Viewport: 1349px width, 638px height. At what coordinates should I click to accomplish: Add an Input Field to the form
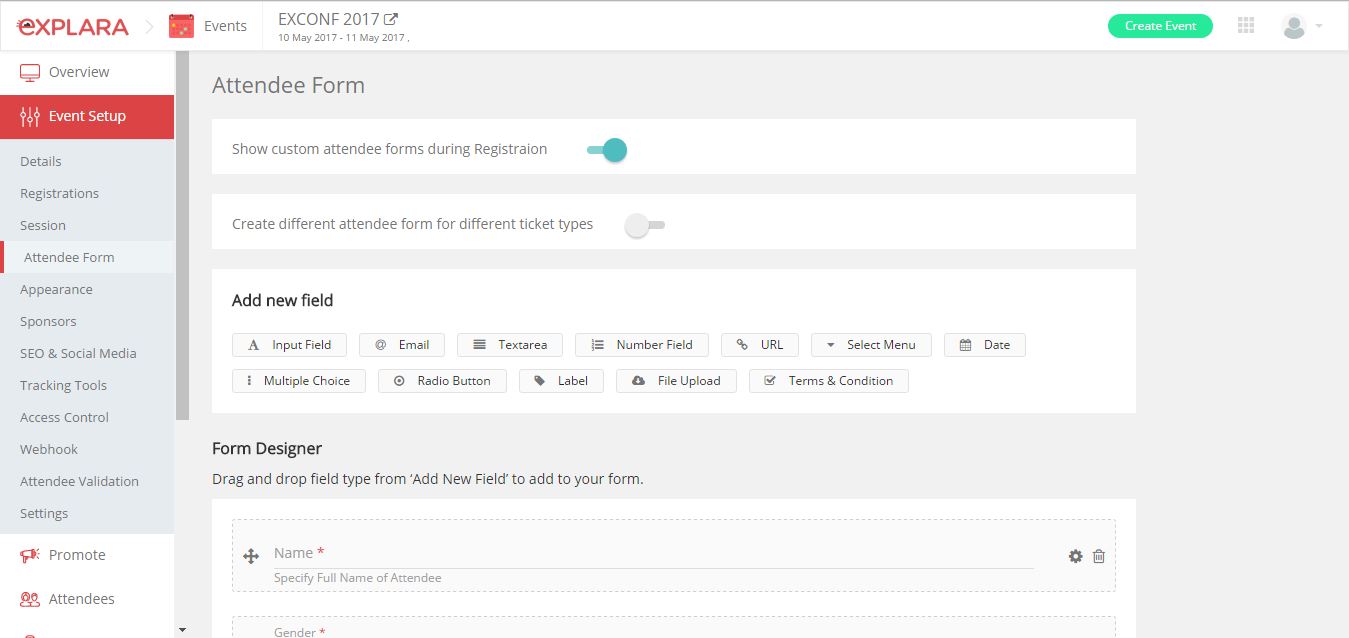pyautogui.click(x=289, y=345)
